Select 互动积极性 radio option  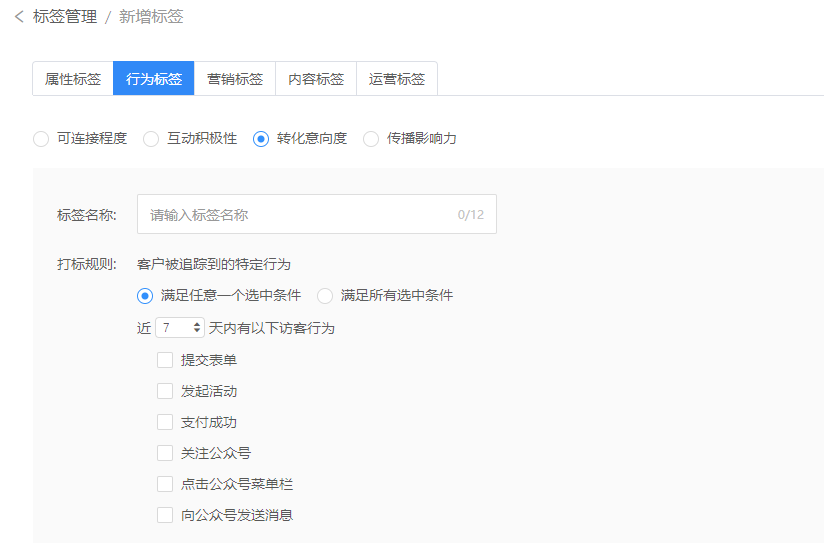[151, 139]
